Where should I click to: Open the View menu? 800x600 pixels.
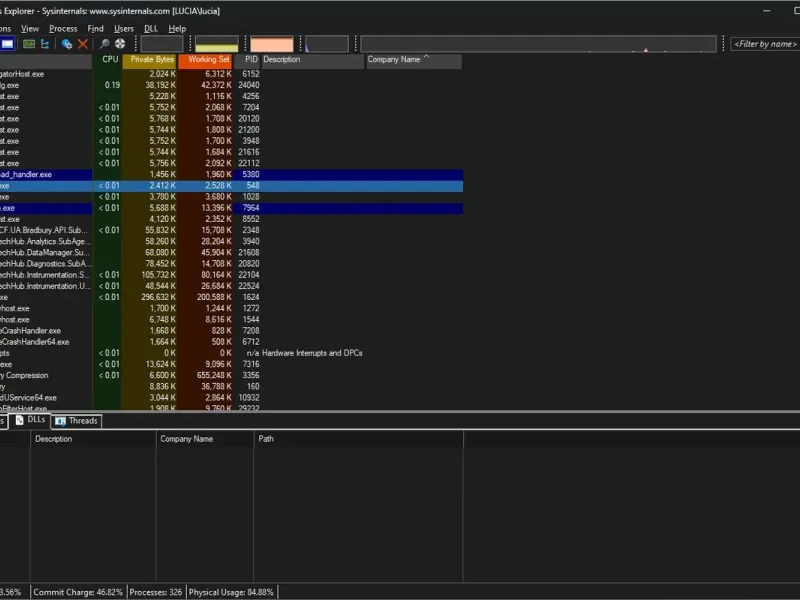click(x=30, y=29)
